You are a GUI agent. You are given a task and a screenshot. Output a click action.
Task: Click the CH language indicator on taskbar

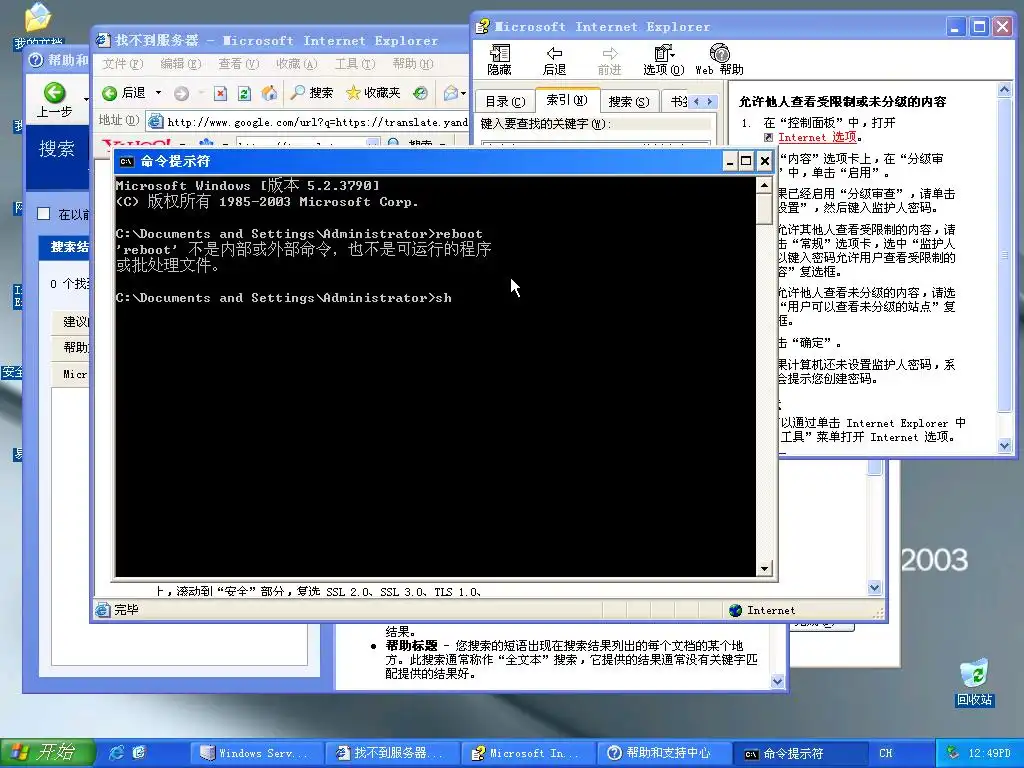pyautogui.click(x=886, y=753)
